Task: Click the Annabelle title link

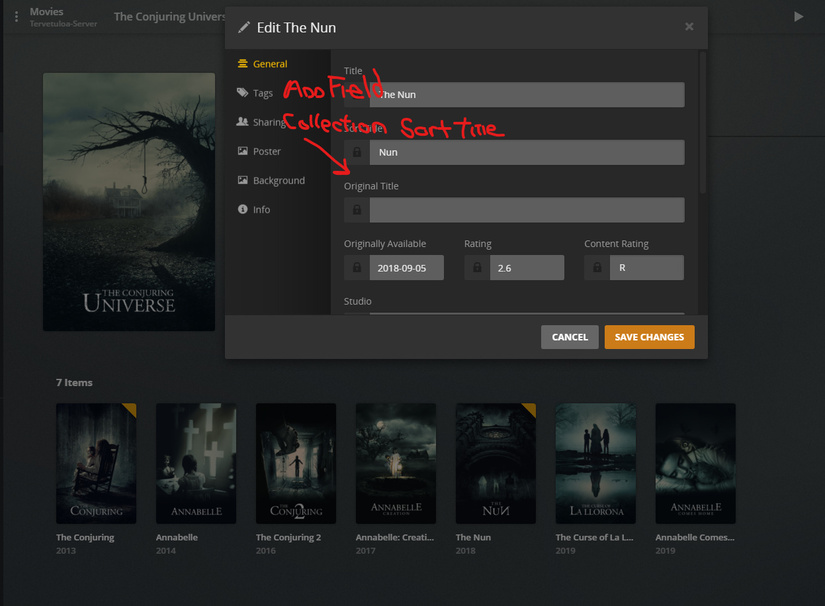Action: pyautogui.click(x=177, y=538)
